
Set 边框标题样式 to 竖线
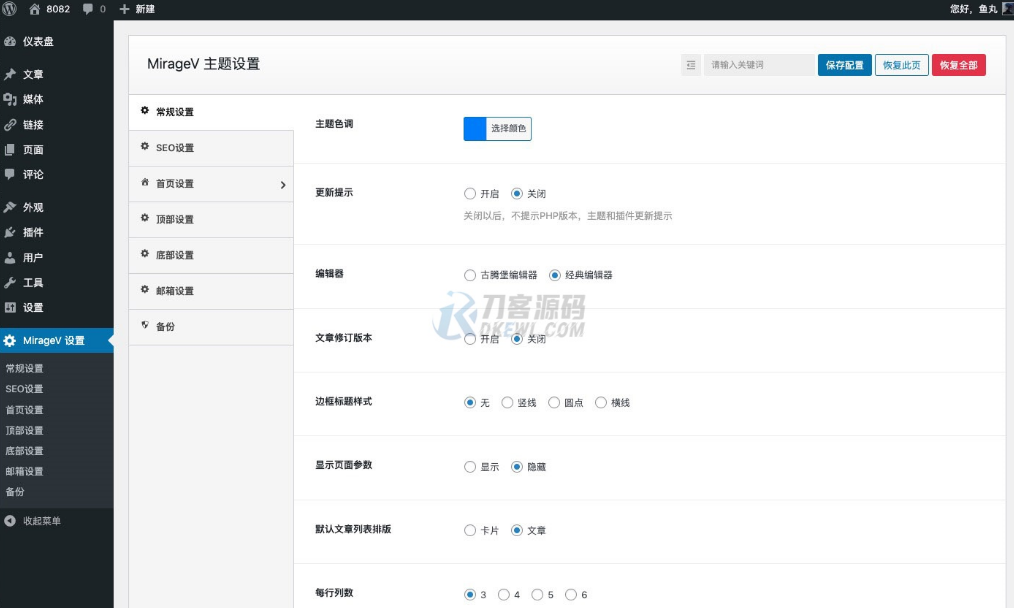pos(507,402)
